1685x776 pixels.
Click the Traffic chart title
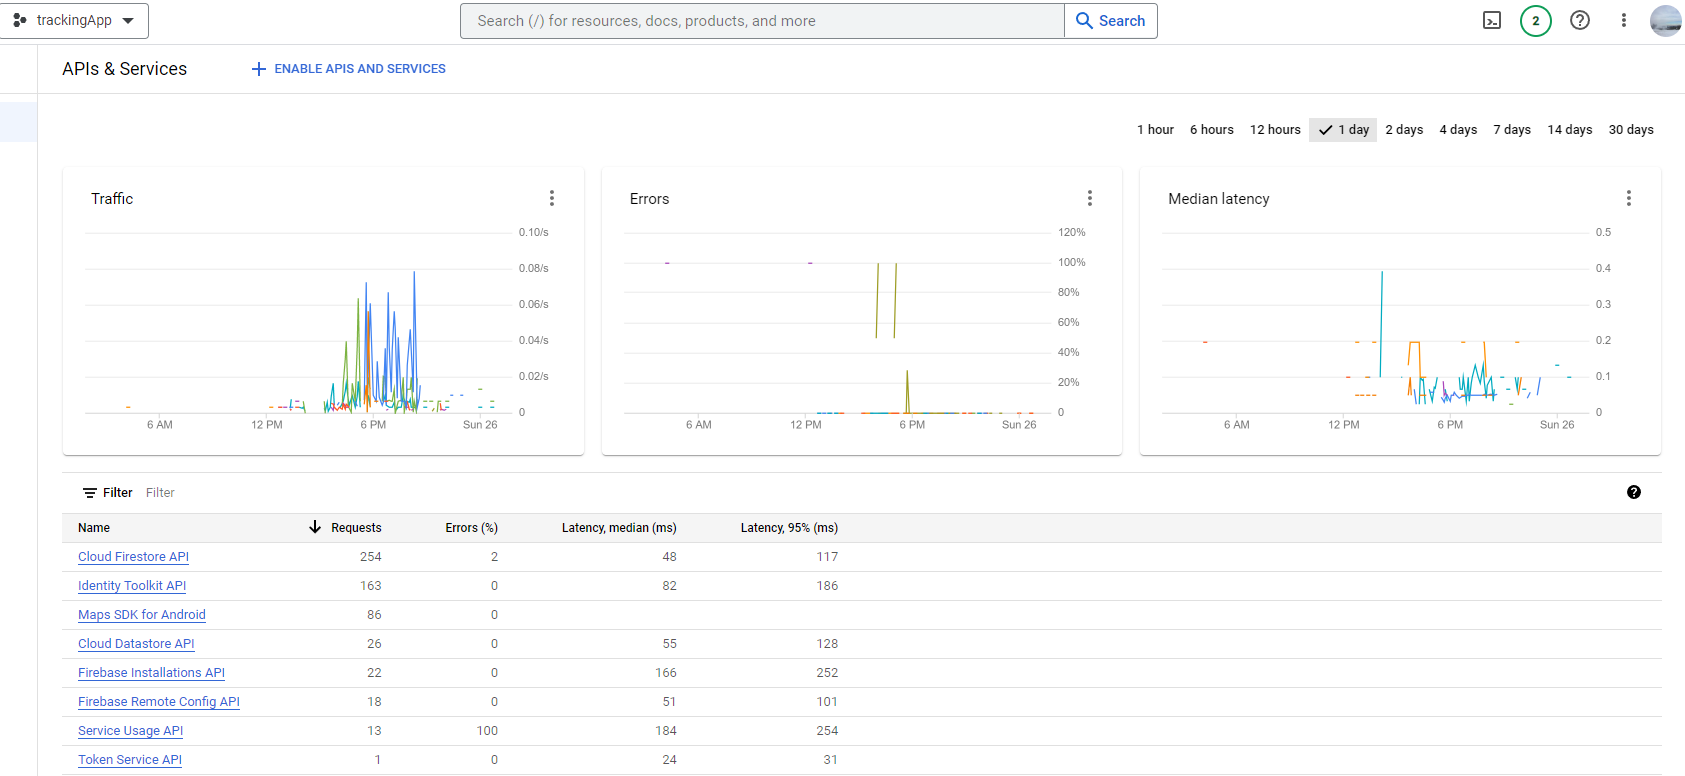click(x=112, y=199)
